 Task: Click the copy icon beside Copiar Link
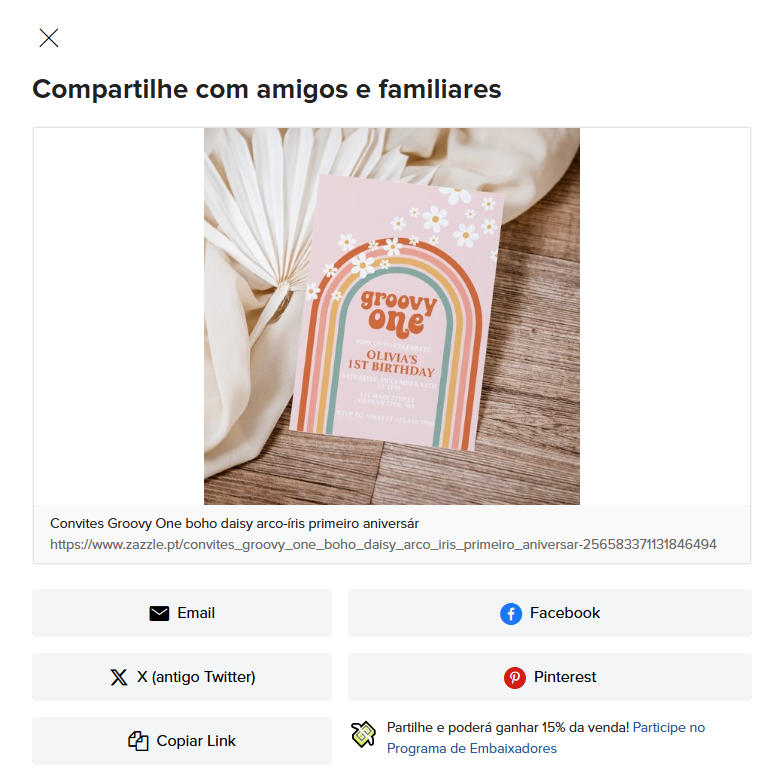138,741
